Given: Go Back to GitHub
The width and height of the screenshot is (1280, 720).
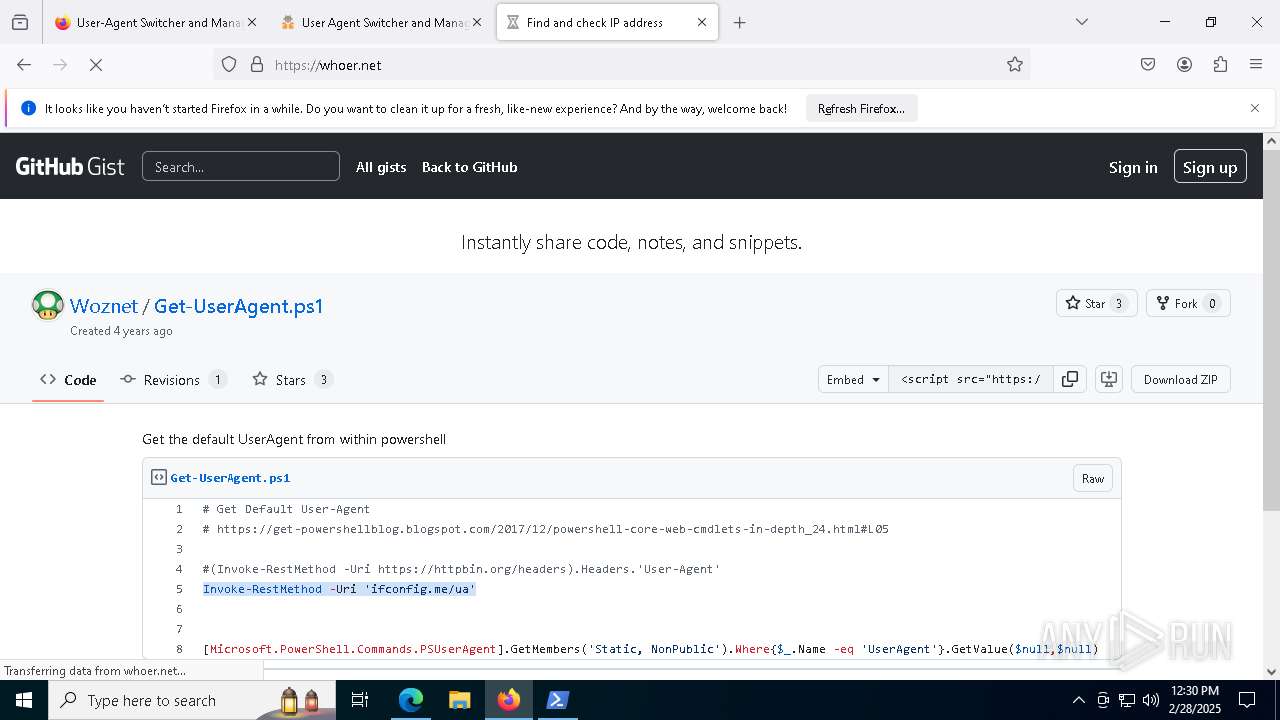Looking at the screenshot, I should 469,167.
